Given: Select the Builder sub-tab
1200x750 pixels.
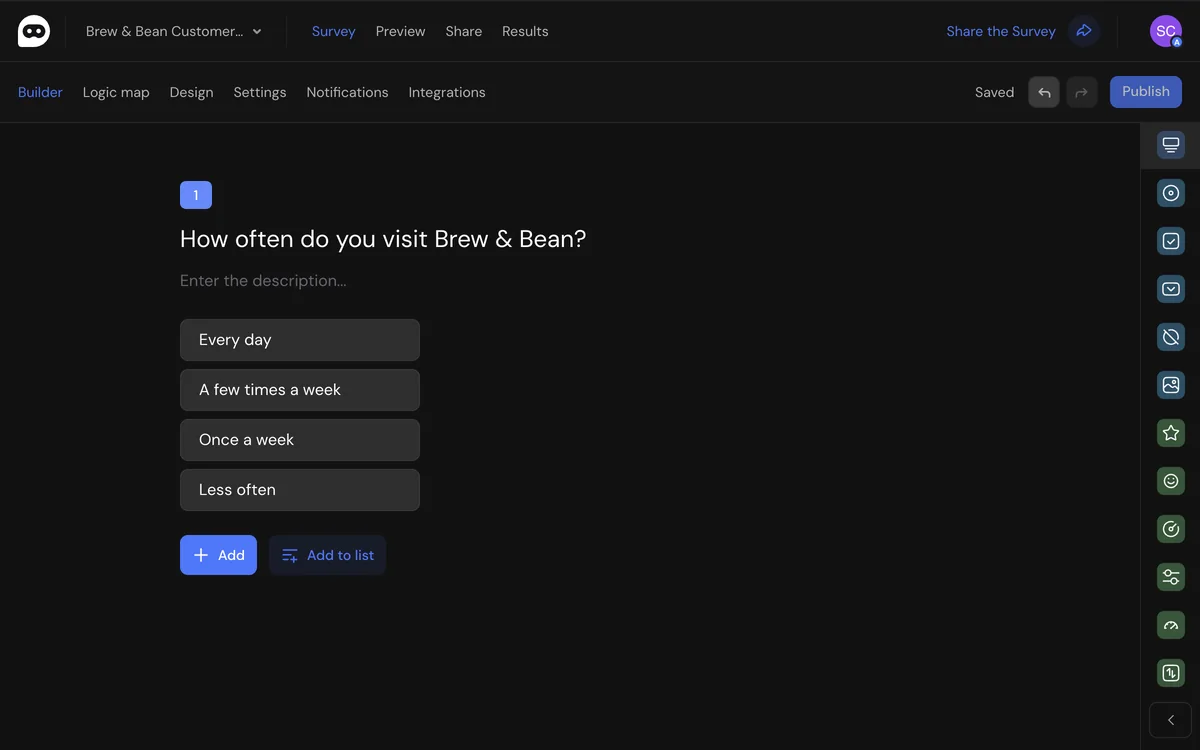Looking at the screenshot, I should 40,92.
